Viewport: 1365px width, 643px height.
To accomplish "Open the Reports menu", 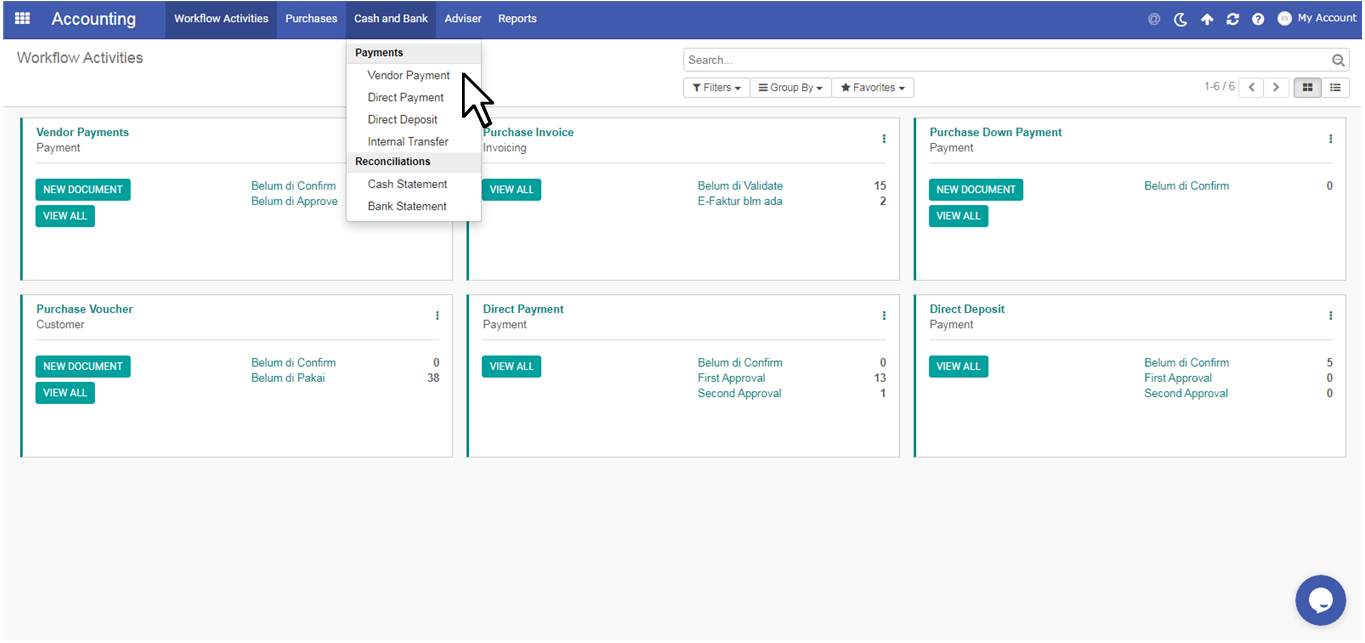I will (517, 19).
